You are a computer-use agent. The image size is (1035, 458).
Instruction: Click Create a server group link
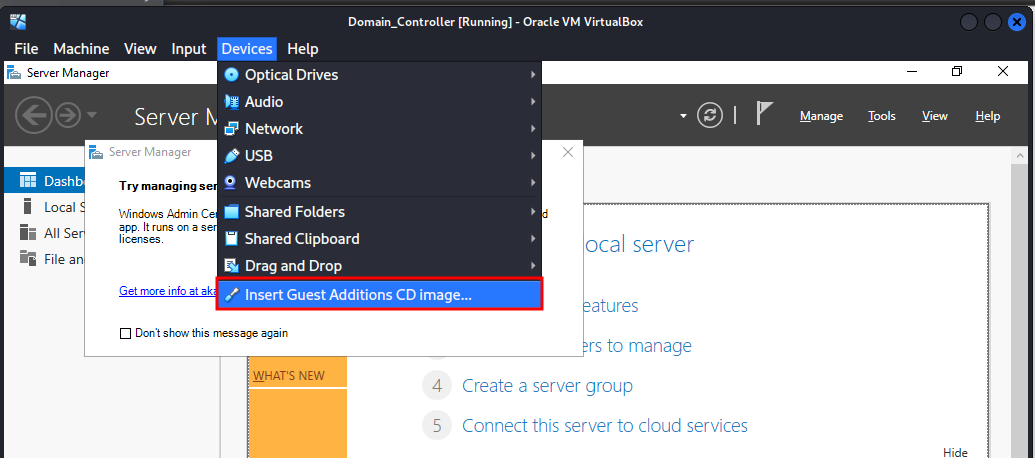pos(547,385)
